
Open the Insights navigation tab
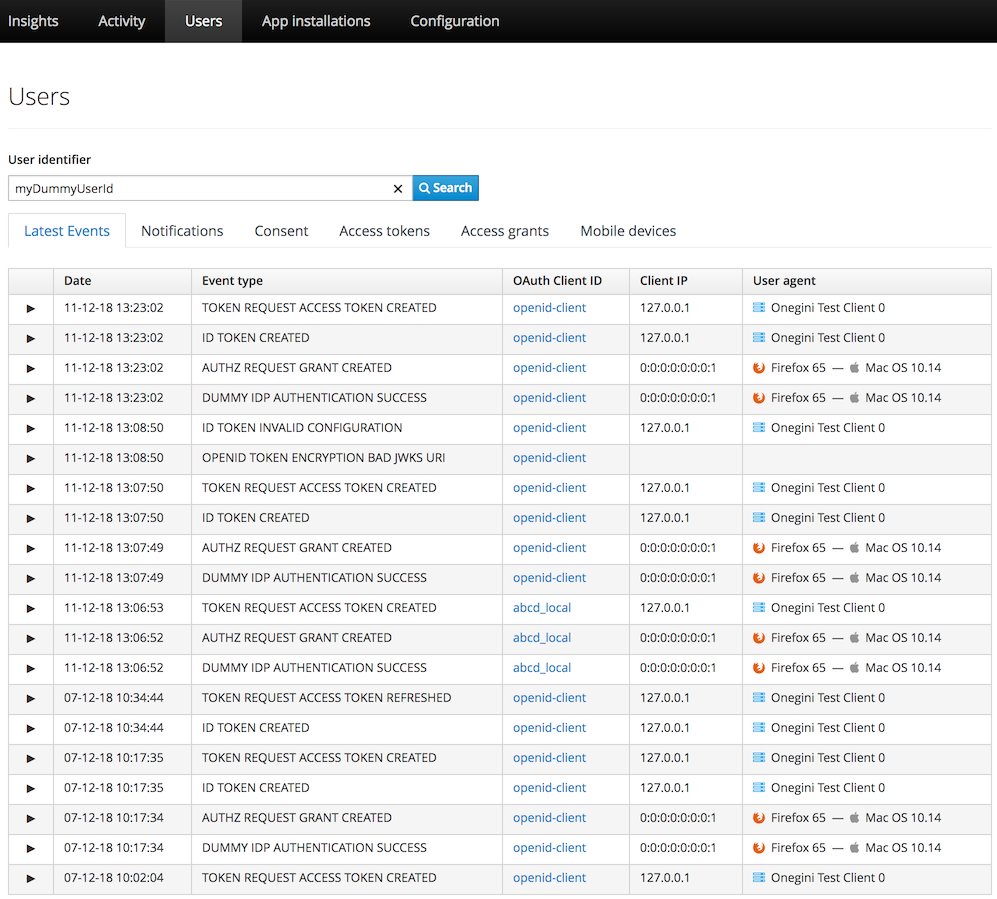(33, 21)
